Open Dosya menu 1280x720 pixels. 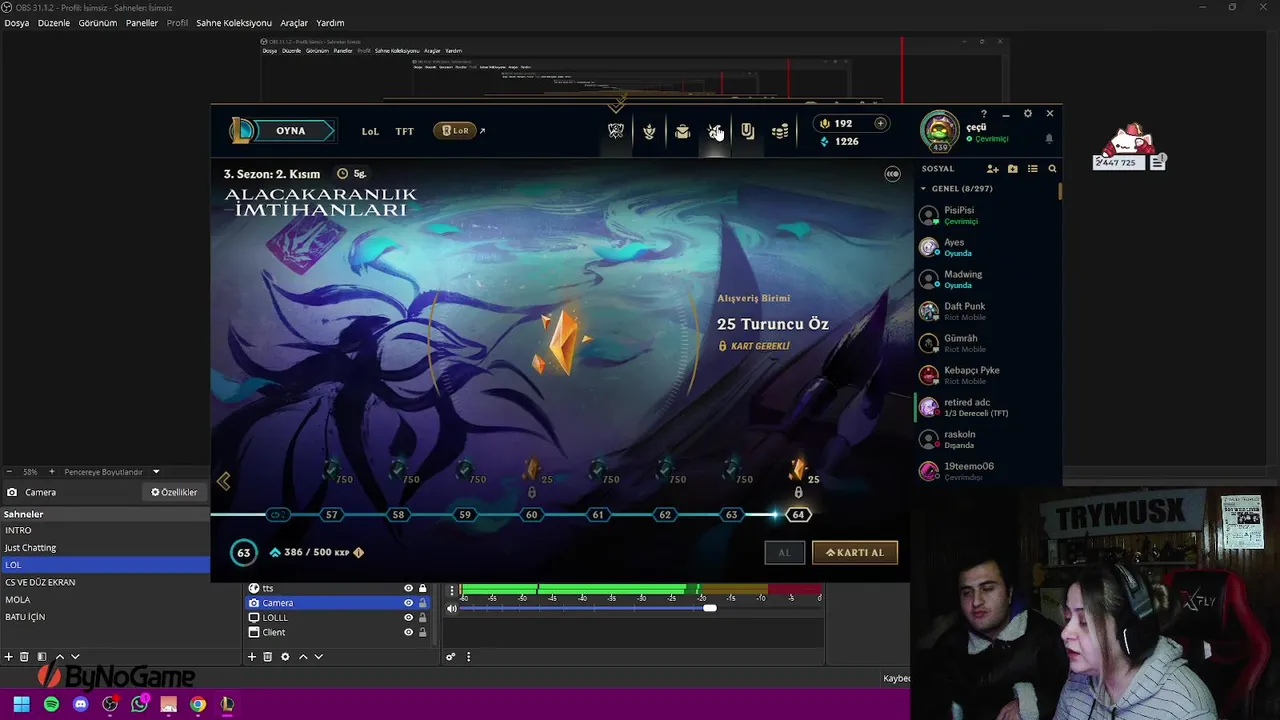(17, 23)
